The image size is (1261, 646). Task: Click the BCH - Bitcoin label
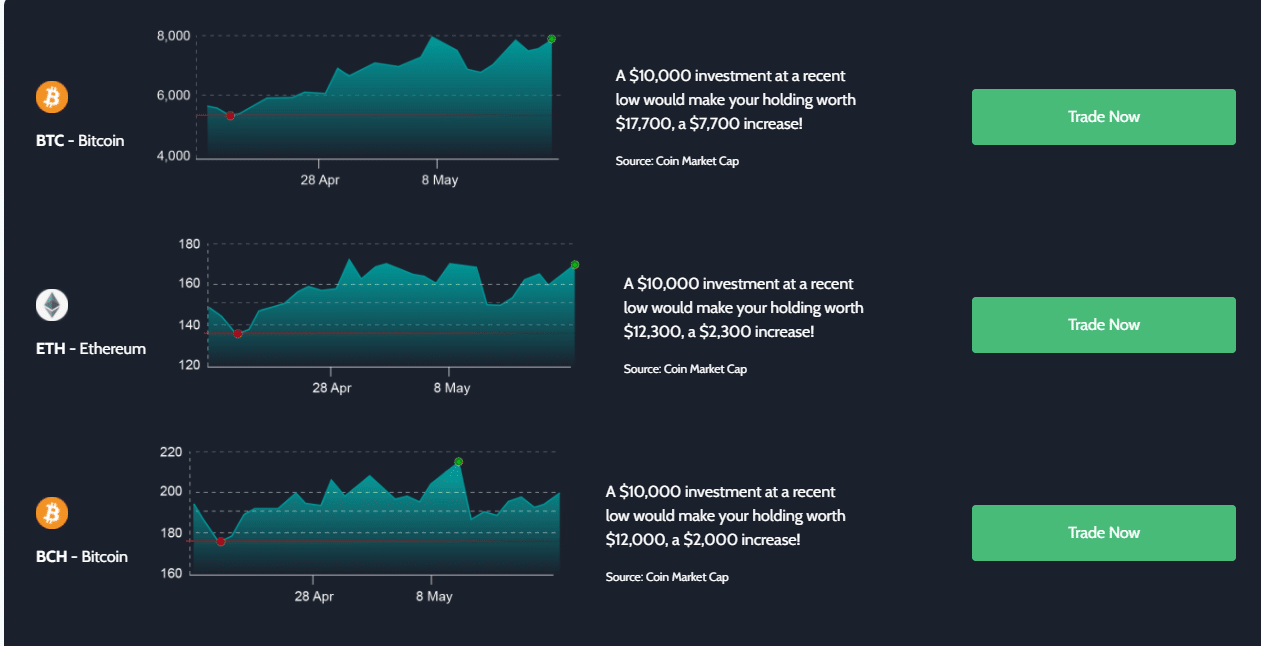coord(82,557)
